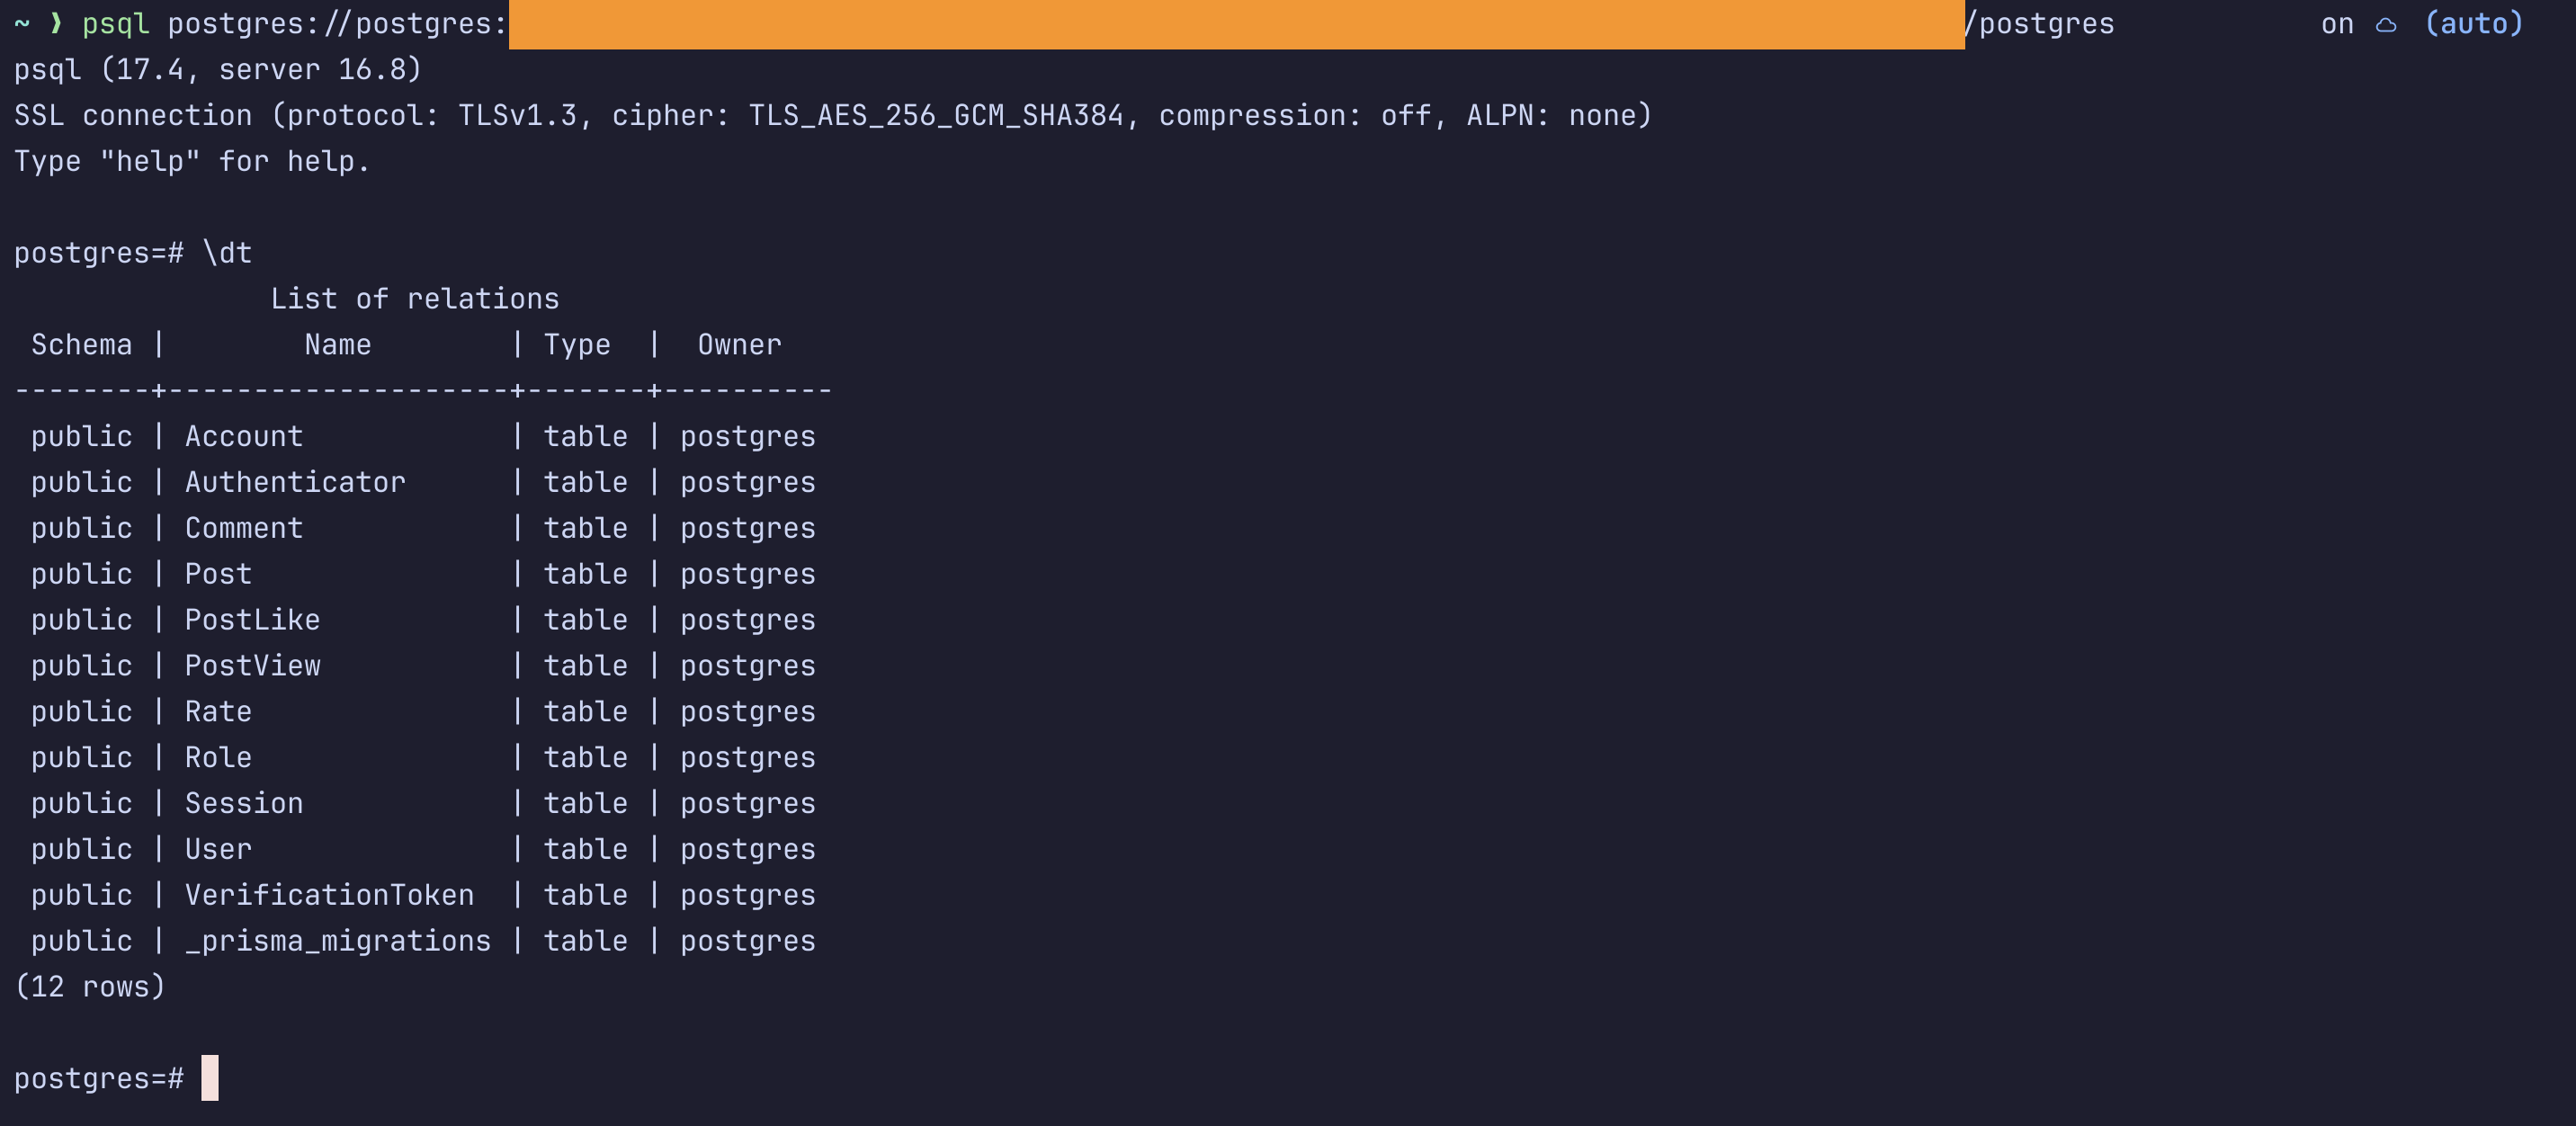Click the orange redacted connection string bar
This screenshot has width=2576, height=1126.
coord(1236,24)
